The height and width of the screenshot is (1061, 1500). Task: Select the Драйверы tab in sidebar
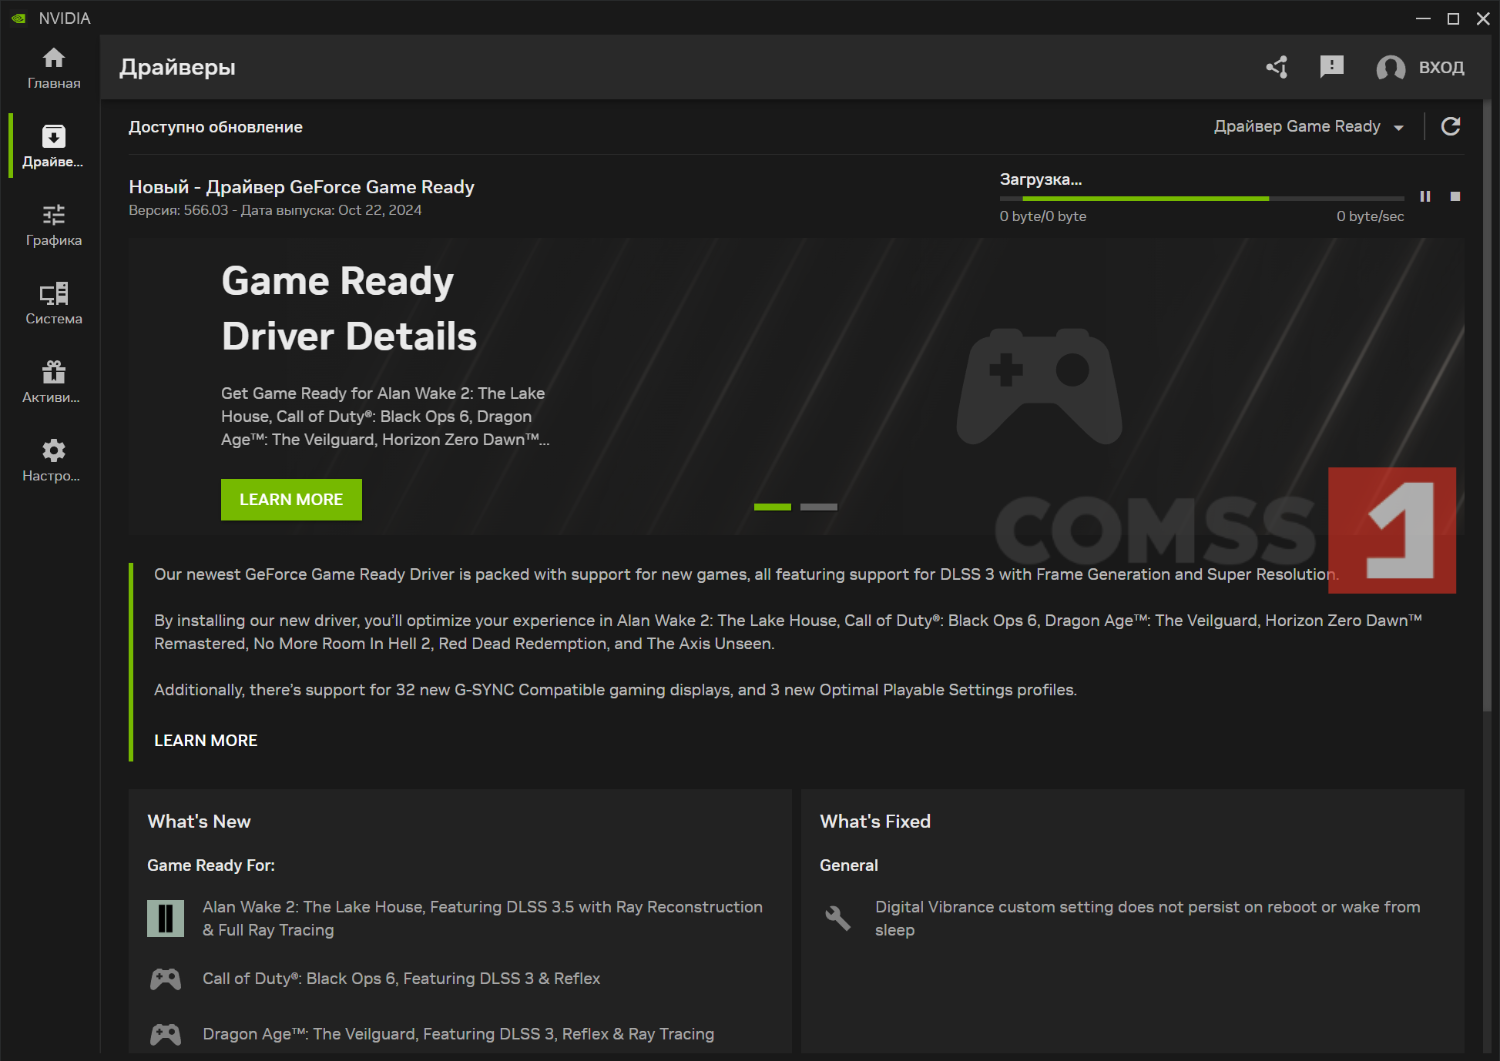pyautogui.click(x=54, y=146)
